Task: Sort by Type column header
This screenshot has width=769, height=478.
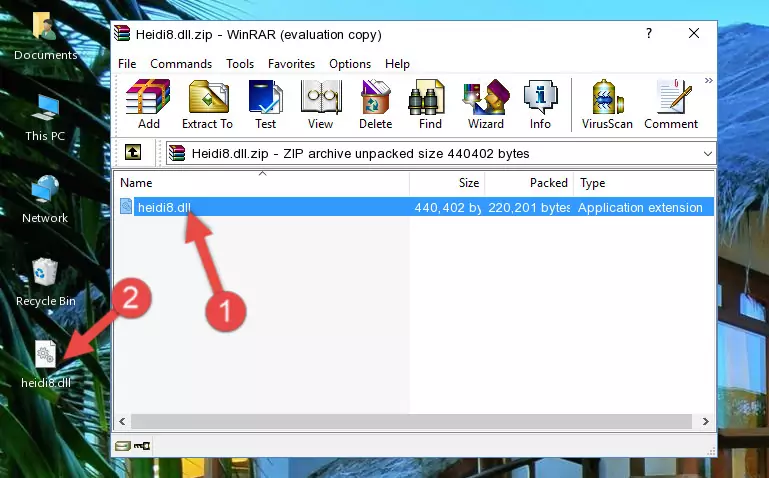Action: (643, 182)
